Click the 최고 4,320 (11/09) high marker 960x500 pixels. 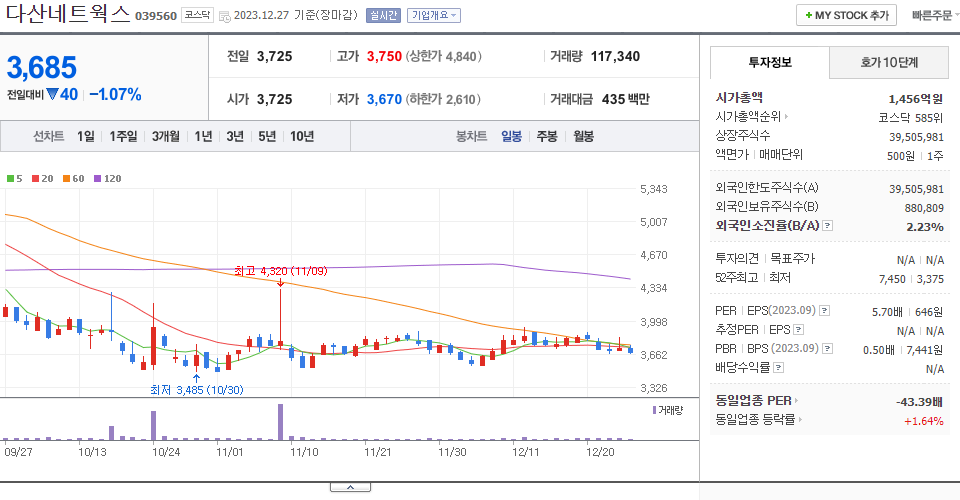280,271
